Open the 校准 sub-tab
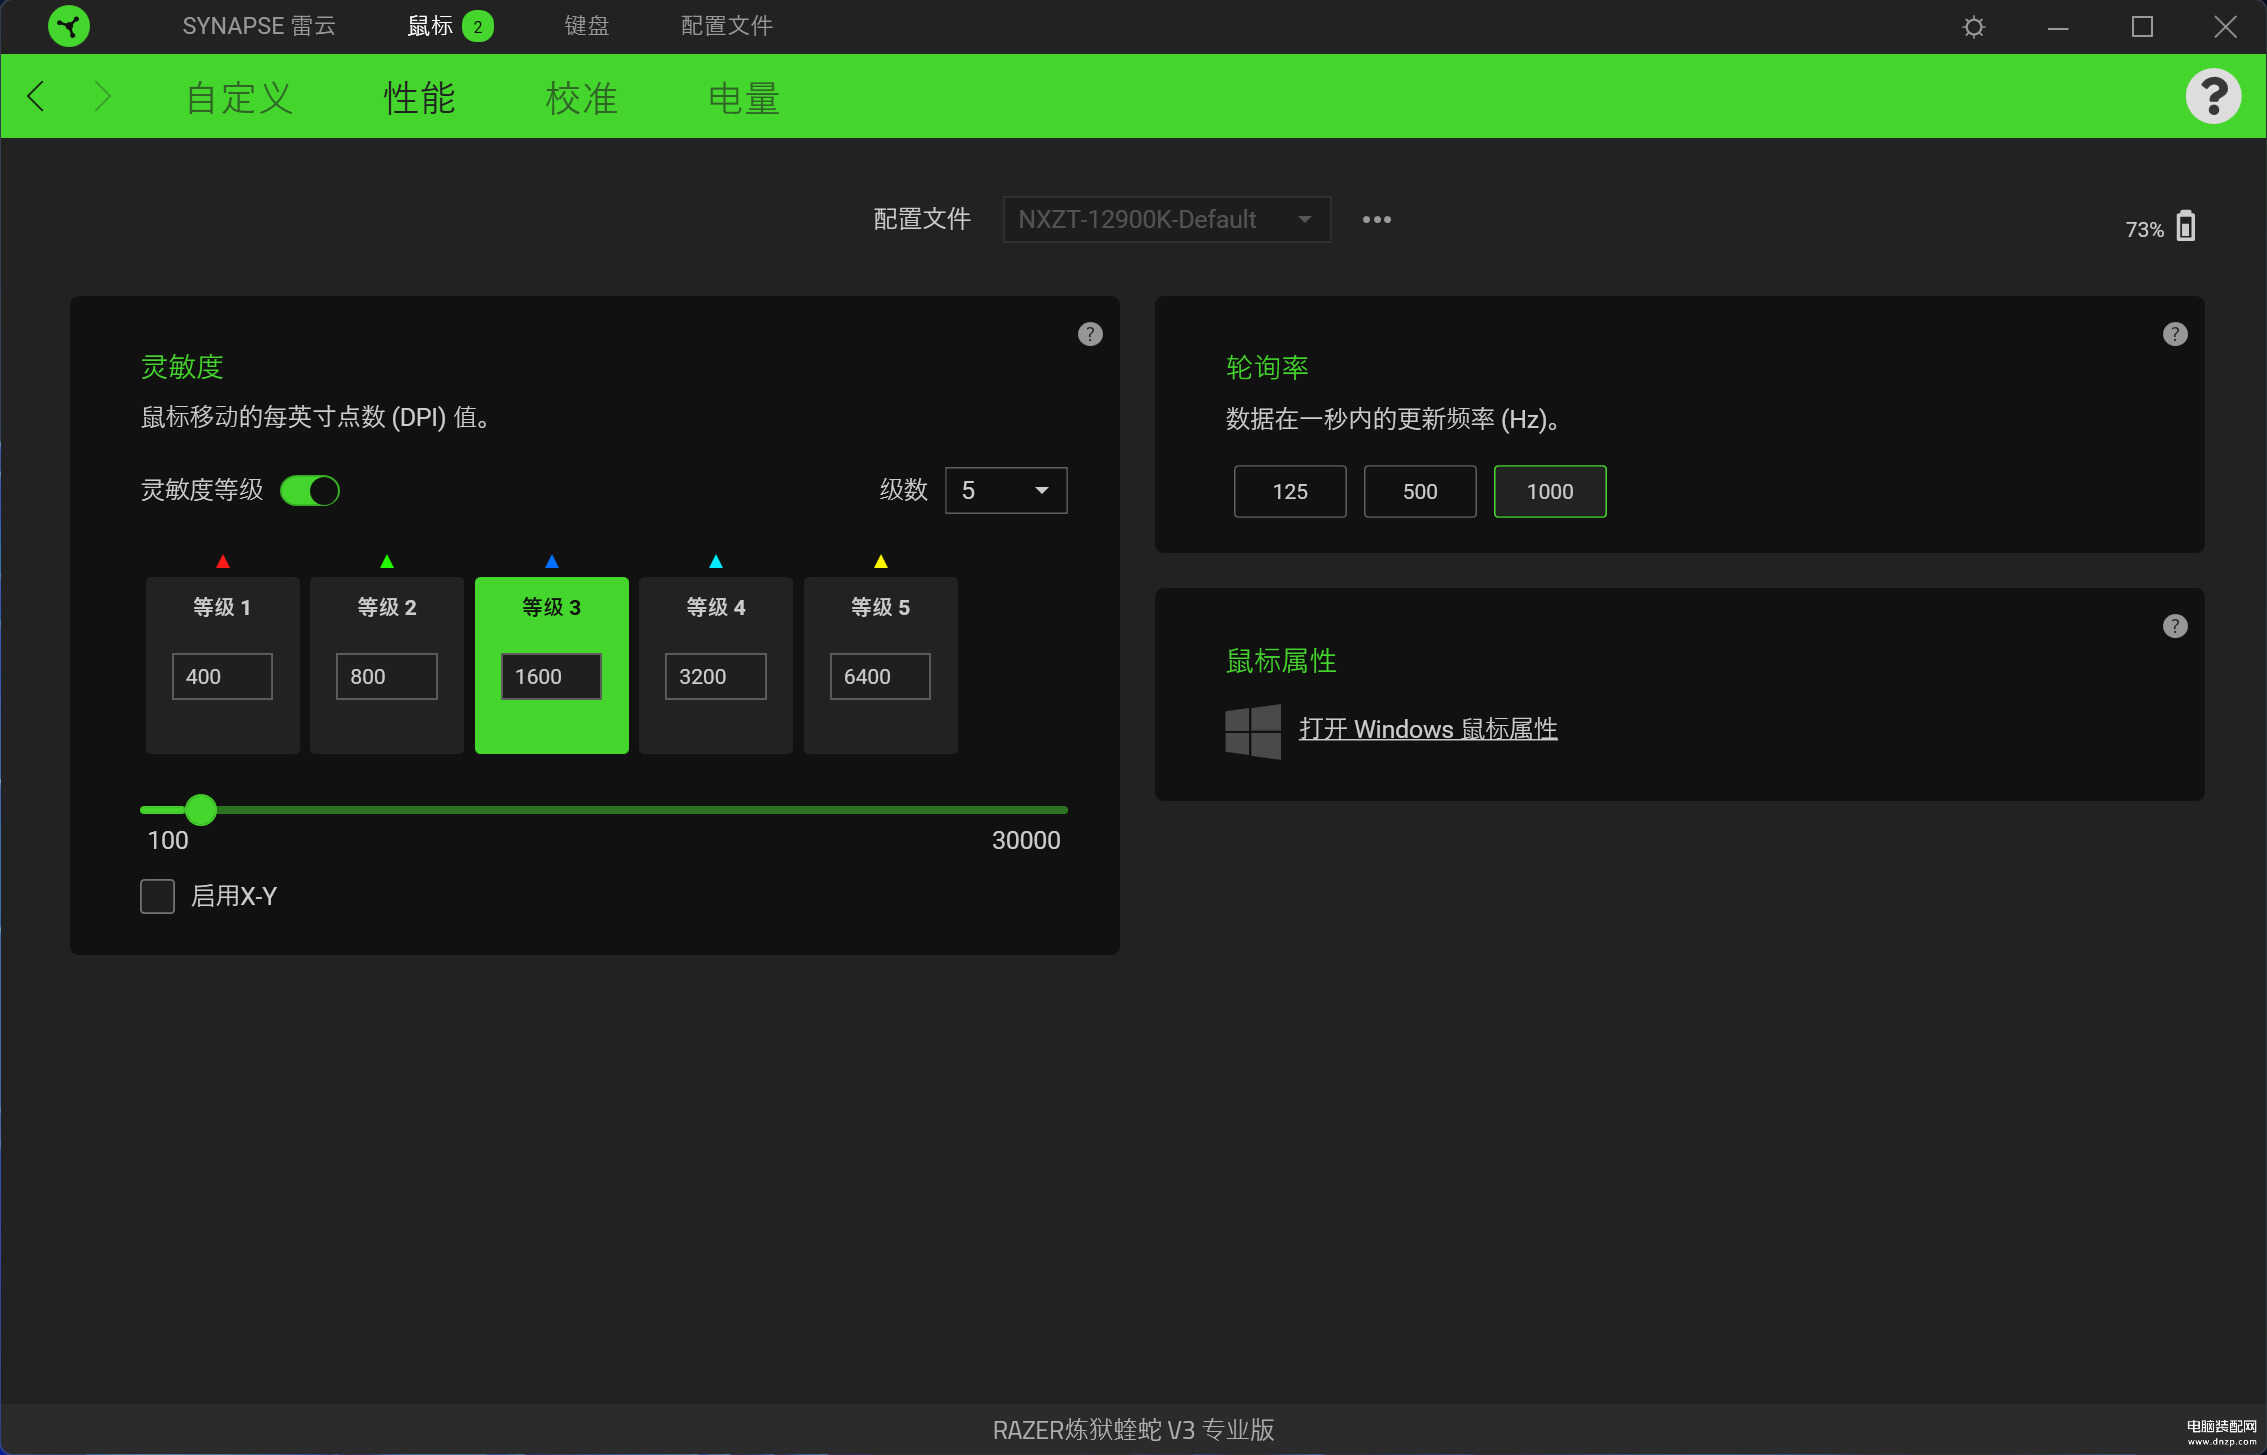The height and width of the screenshot is (1455, 2267). coord(582,98)
